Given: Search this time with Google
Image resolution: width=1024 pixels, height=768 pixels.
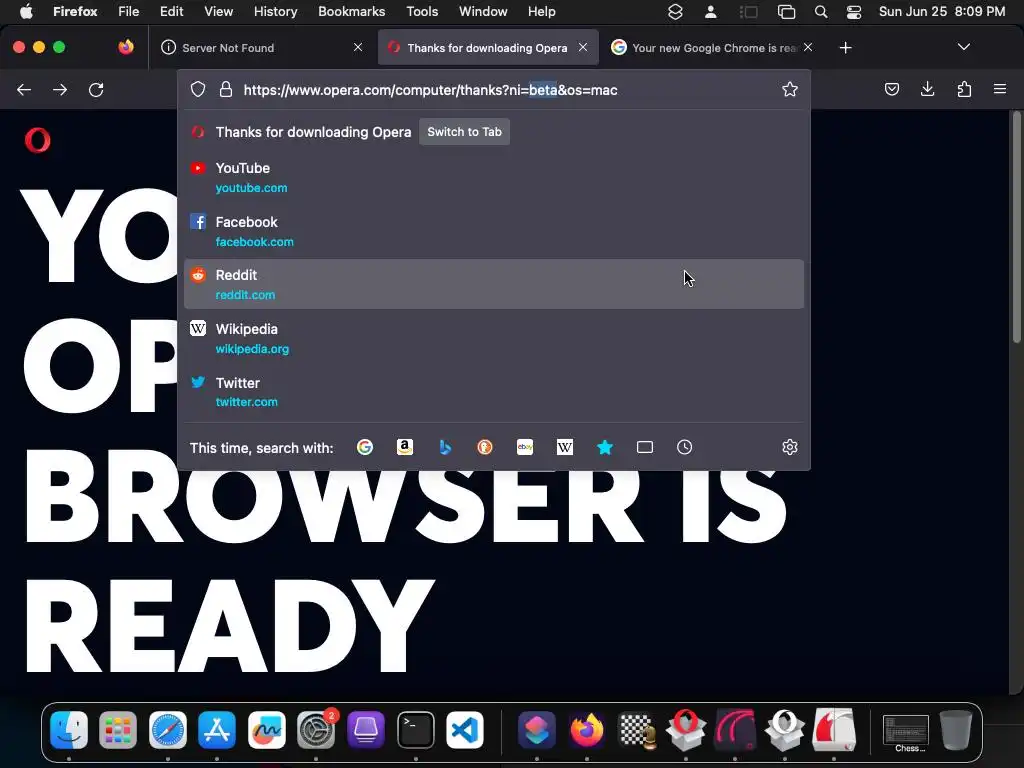Looking at the screenshot, I should pos(365,447).
